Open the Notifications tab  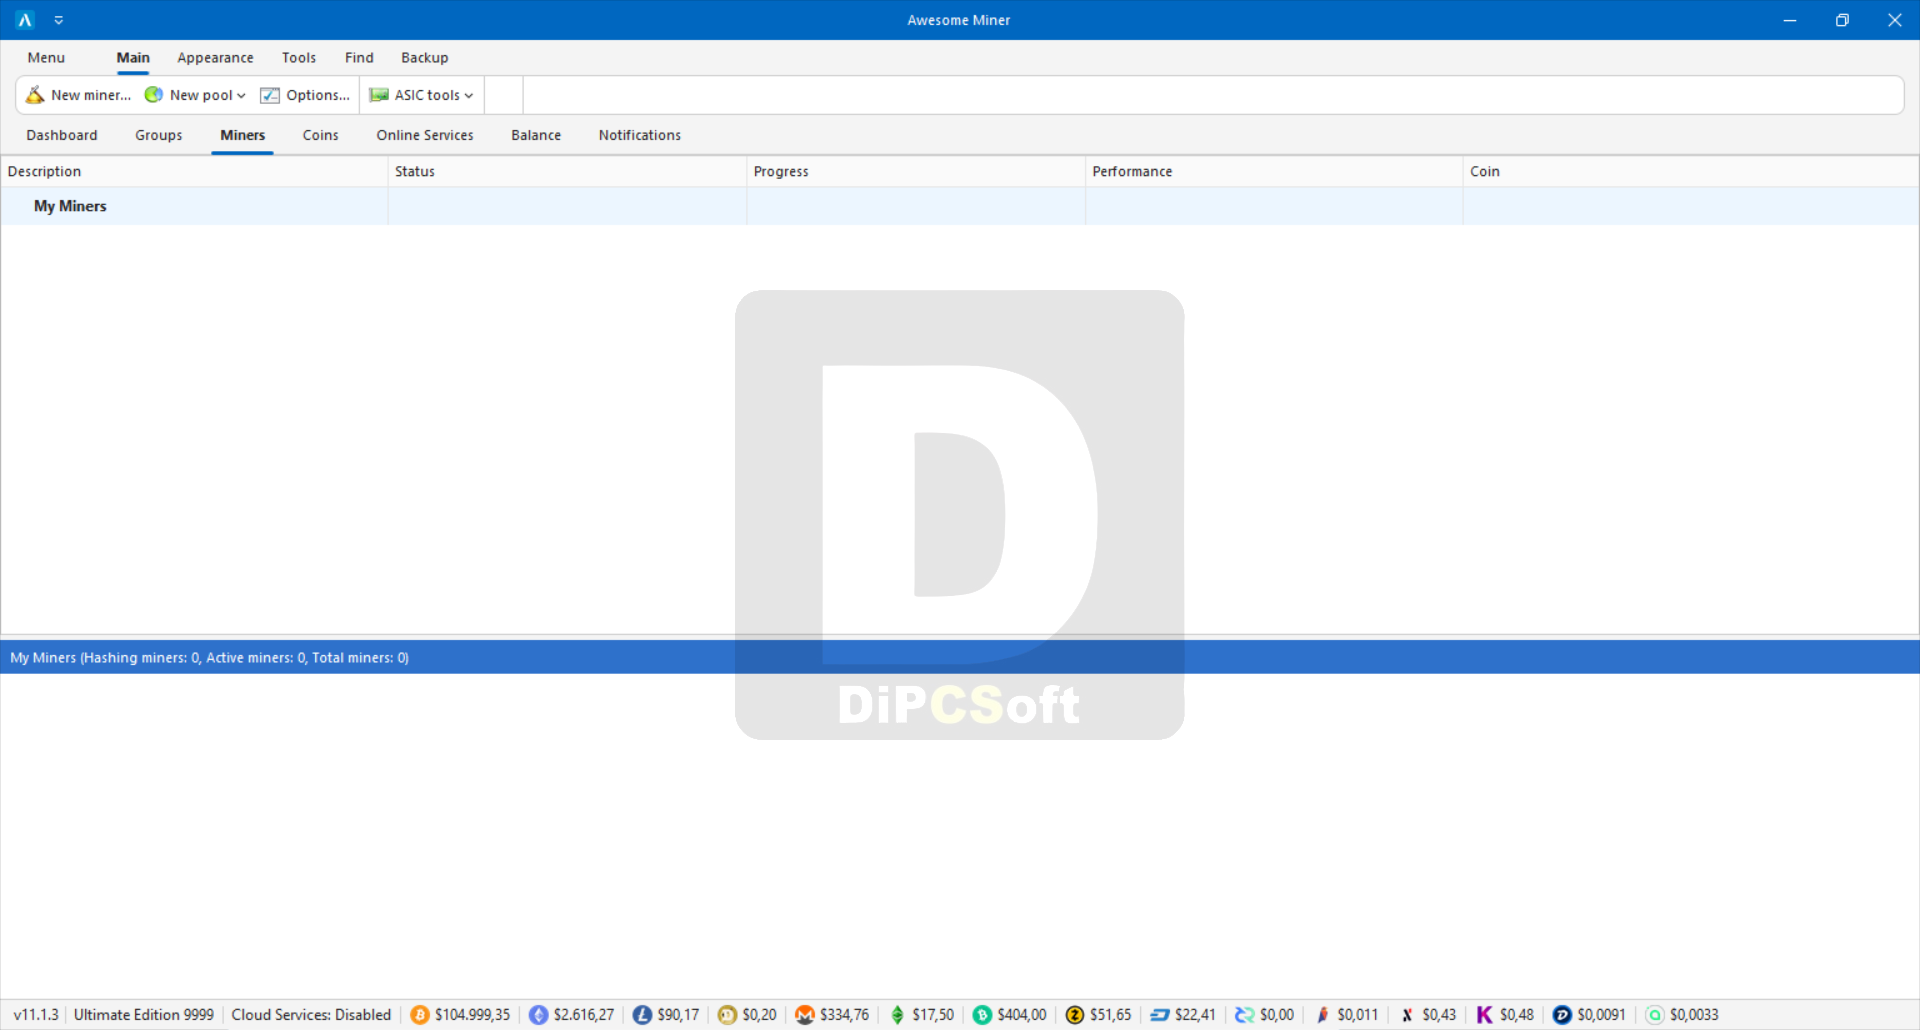[x=639, y=135]
